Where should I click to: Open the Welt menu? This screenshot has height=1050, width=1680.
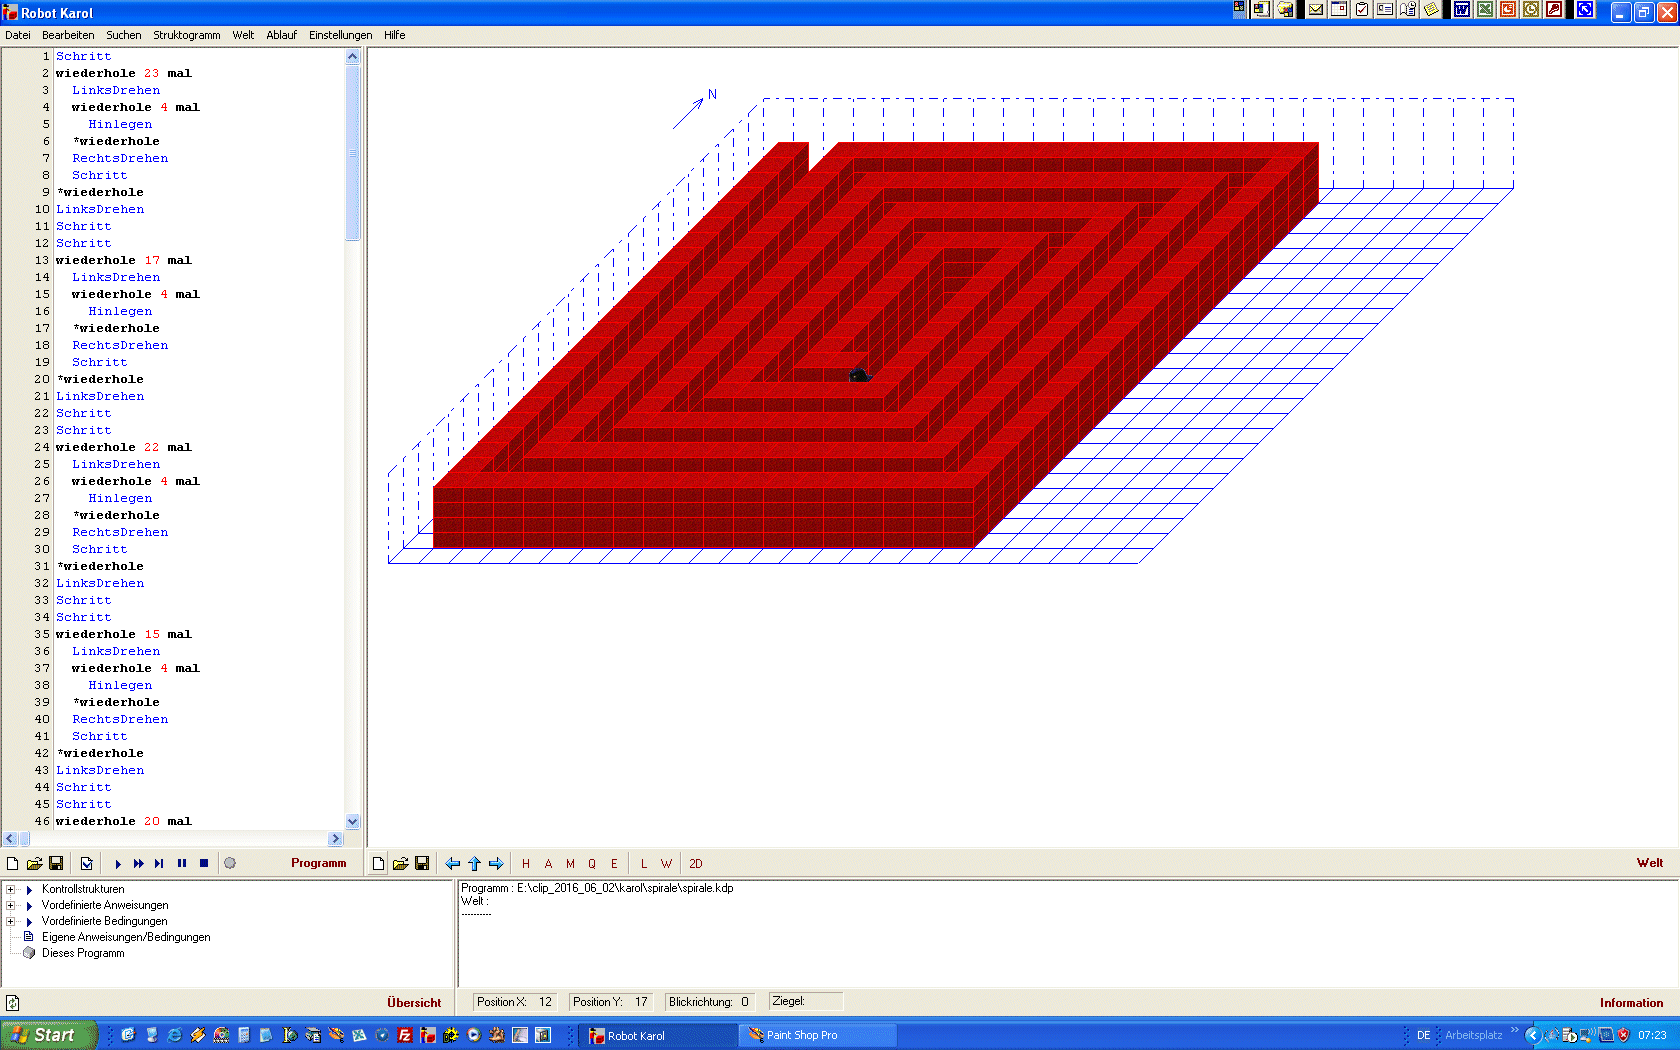(x=243, y=35)
